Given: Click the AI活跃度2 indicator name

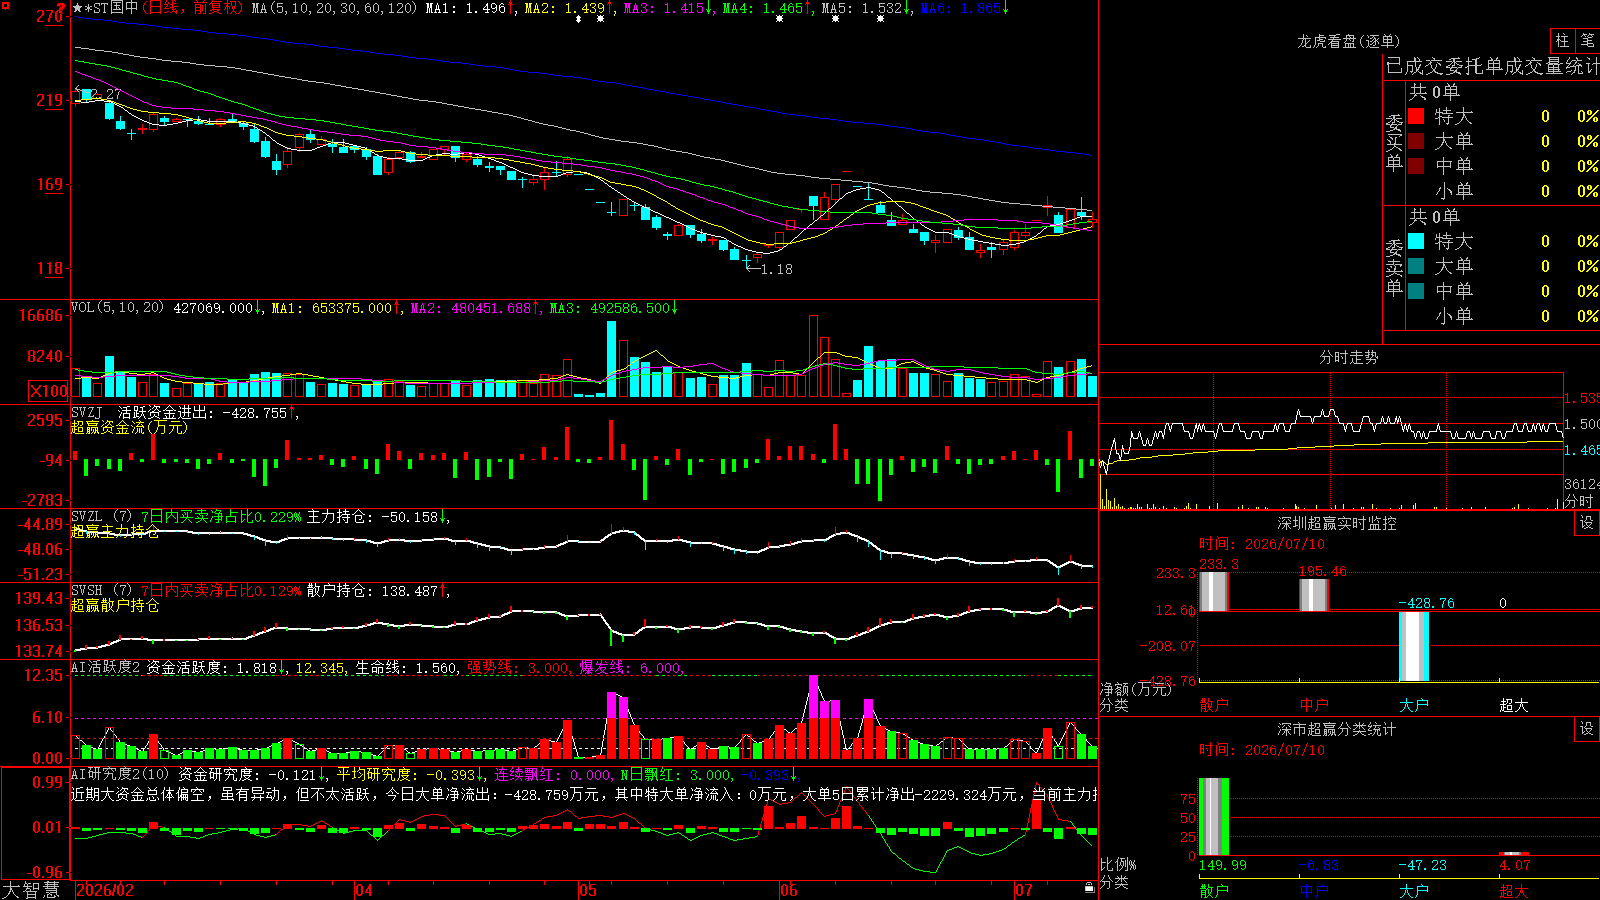Looking at the screenshot, I should [106, 668].
